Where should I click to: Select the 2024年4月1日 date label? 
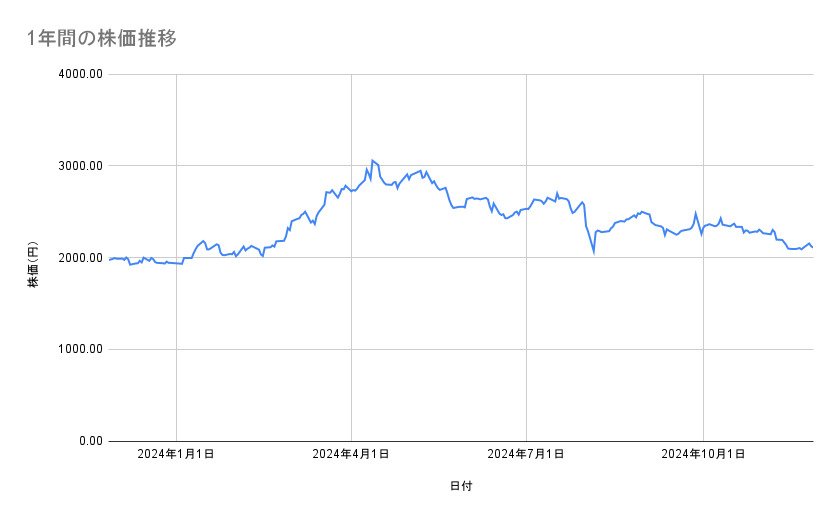coord(351,455)
